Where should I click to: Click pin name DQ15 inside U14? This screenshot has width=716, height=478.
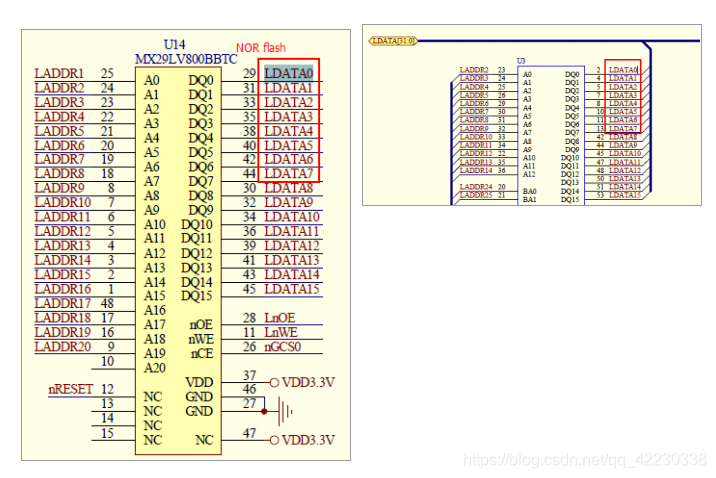coord(197,296)
